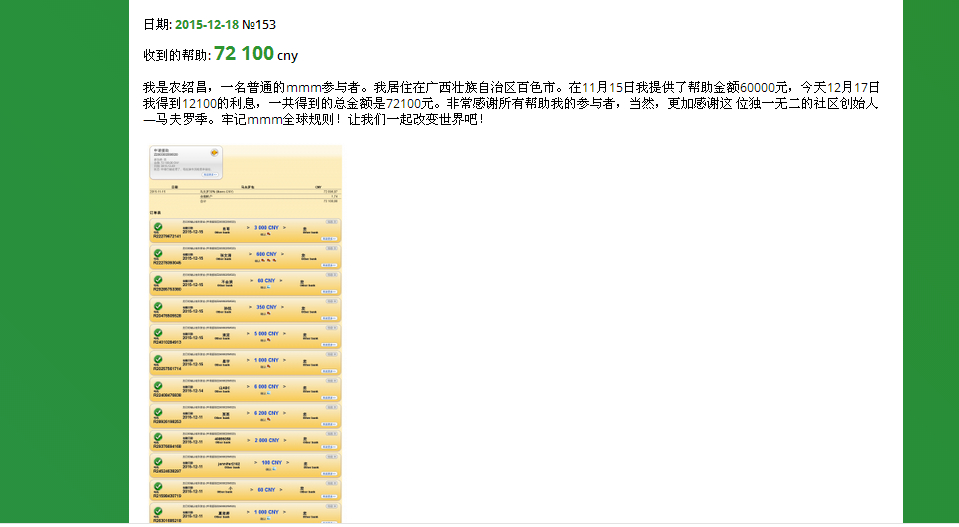Click the details button on the 600 CNY order
The height and width of the screenshot is (527, 959).
pos(330,265)
